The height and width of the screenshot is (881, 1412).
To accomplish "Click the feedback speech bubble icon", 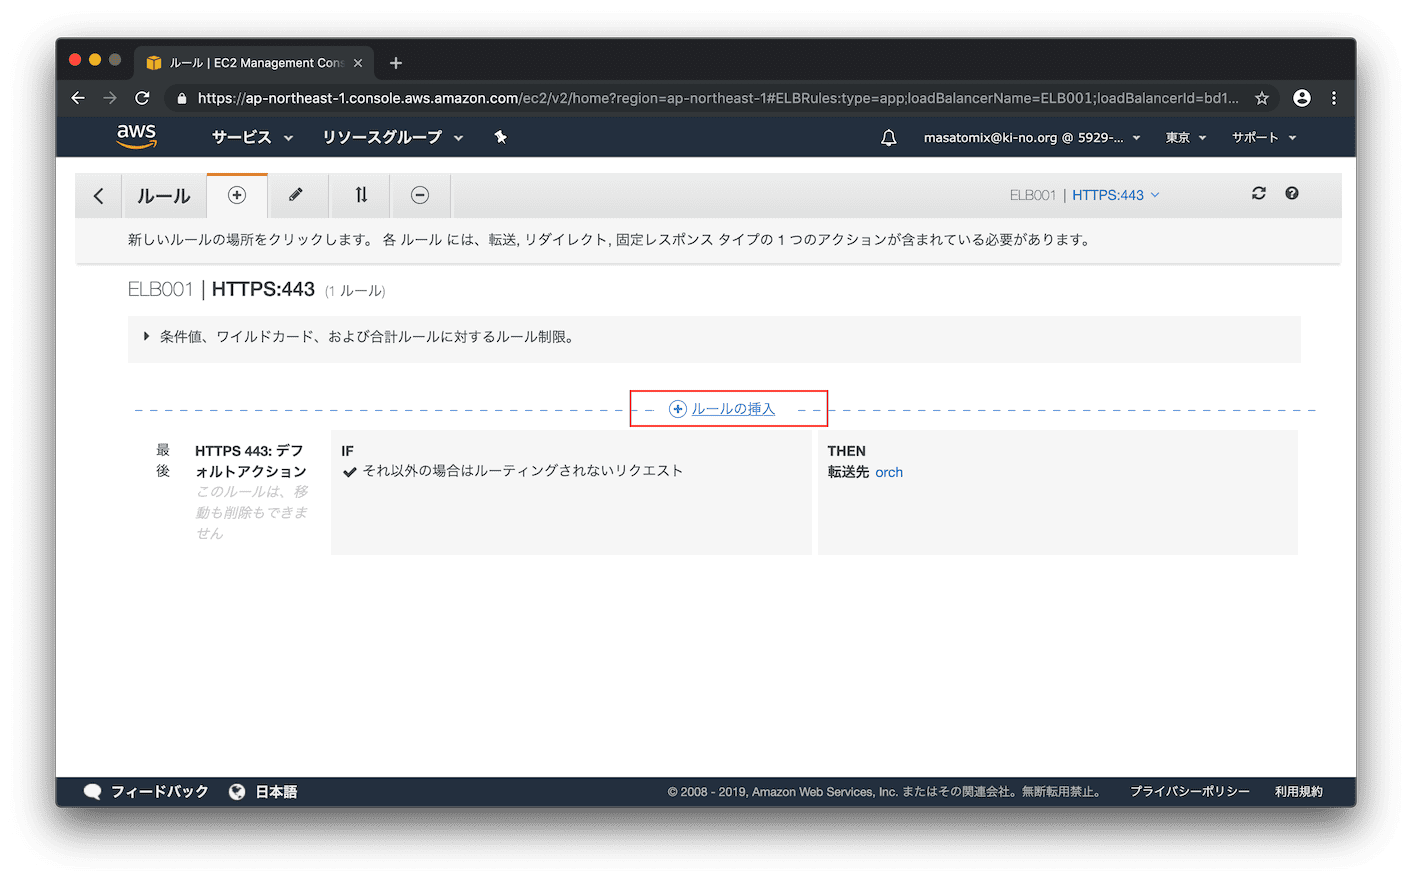I will pyautogui.click(x=92, y=792).
